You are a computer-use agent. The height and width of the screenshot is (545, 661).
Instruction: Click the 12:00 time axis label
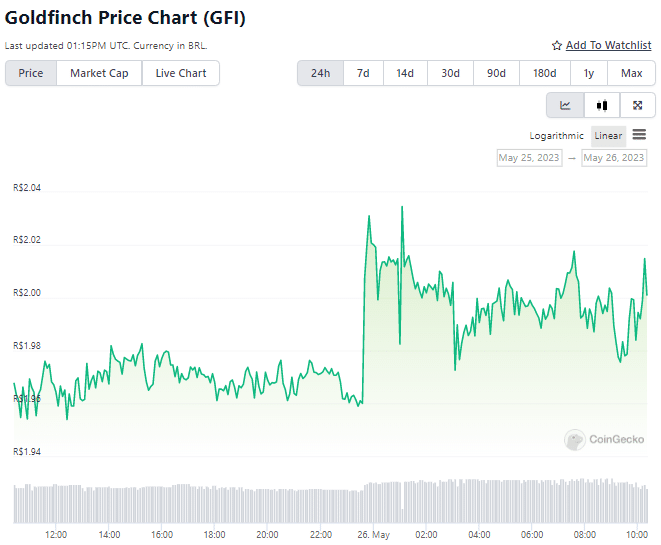(56, 535)
